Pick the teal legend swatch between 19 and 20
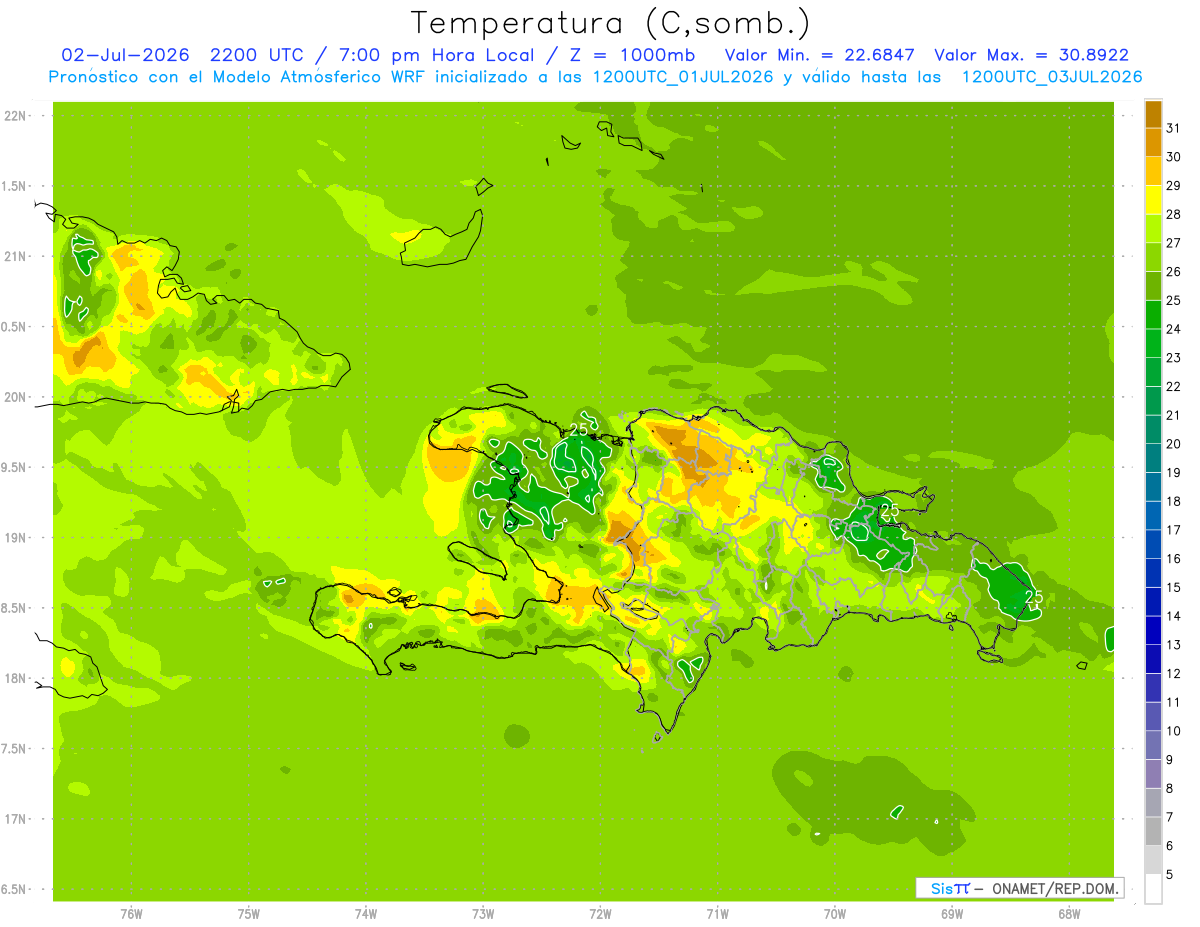1200x927 pixels. (1153, 458)
